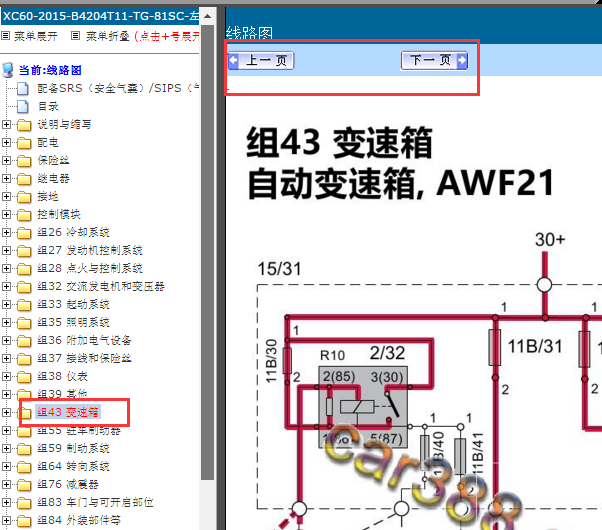This screenshot has height=530, width=602.
Task: Expand 组27 发动机控制系统 folder
Action: tap(6, 250)
